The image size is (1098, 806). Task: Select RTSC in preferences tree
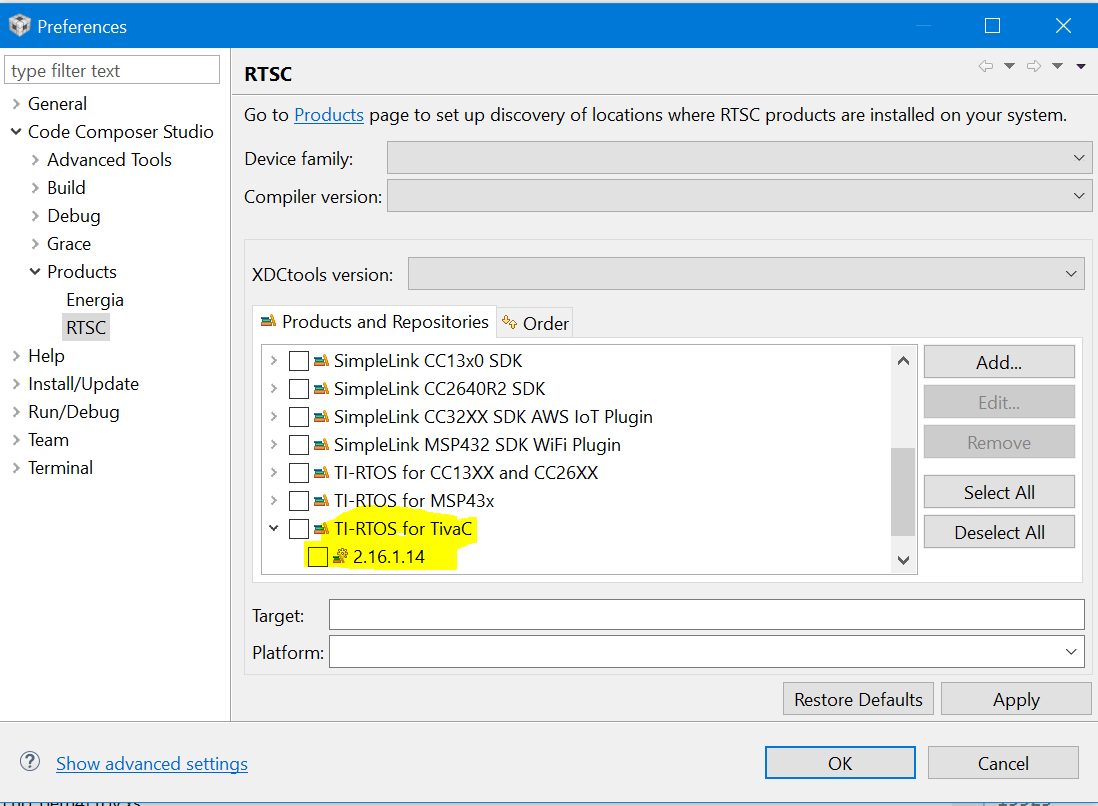pyautogui.click(x=86, y=328)
